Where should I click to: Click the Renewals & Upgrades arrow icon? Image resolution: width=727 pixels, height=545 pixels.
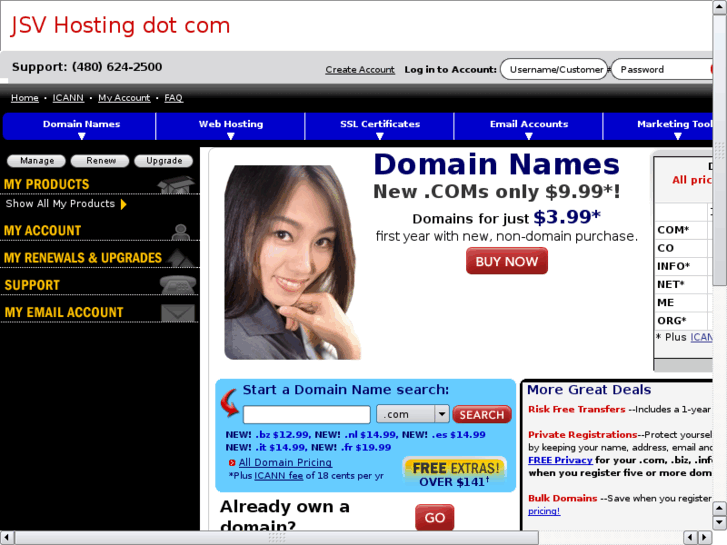(181, 258)
